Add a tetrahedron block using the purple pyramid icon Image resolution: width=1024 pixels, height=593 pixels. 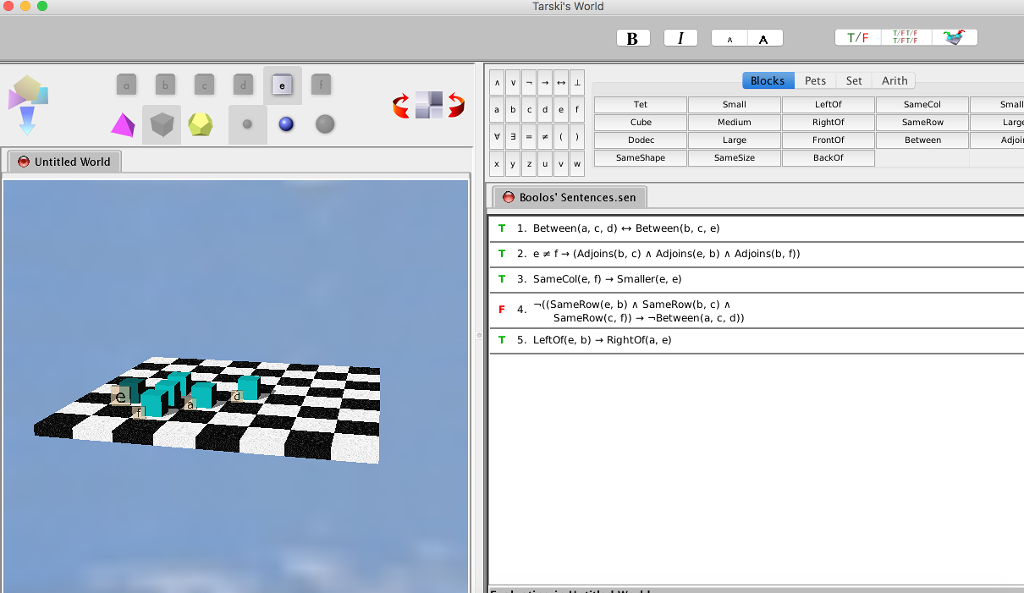tap(123, 124)
